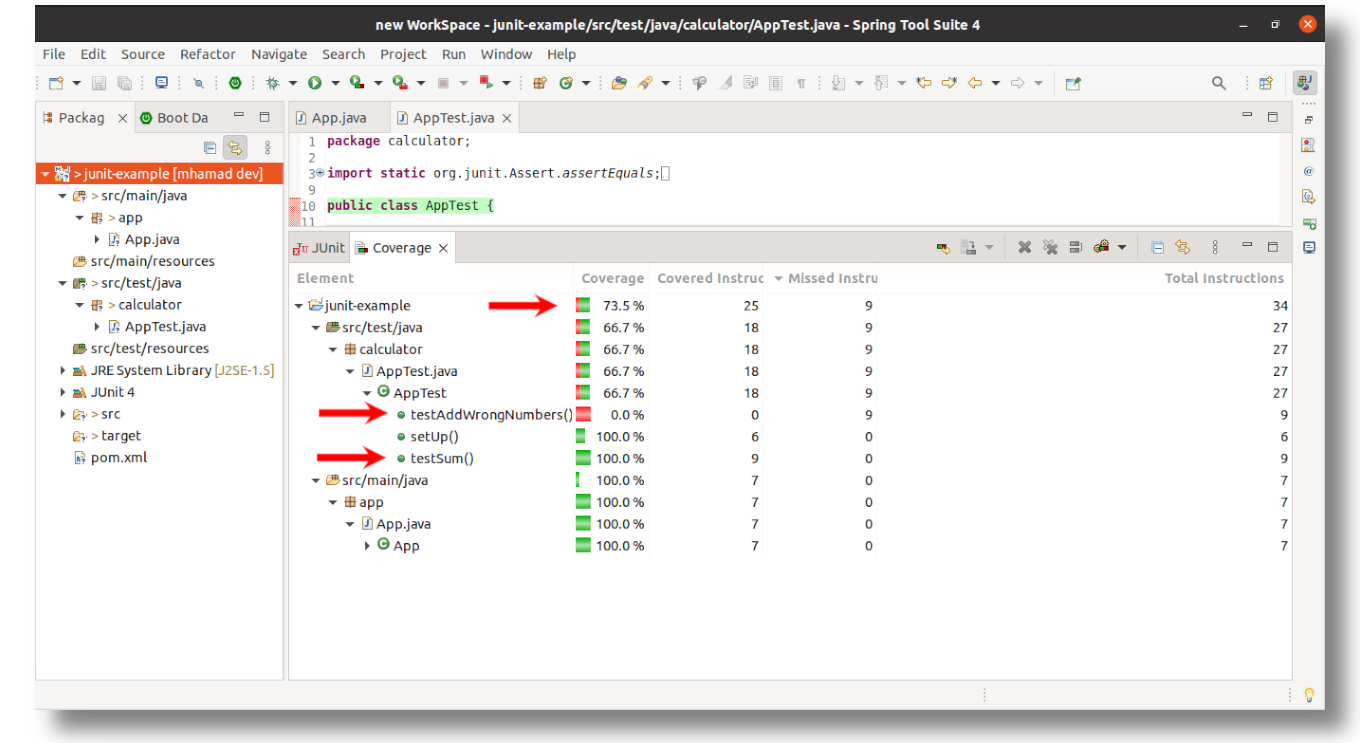The image size is (1360, 743).
Task: Click the New Java Package icon
Action: [x=540, y=83]
